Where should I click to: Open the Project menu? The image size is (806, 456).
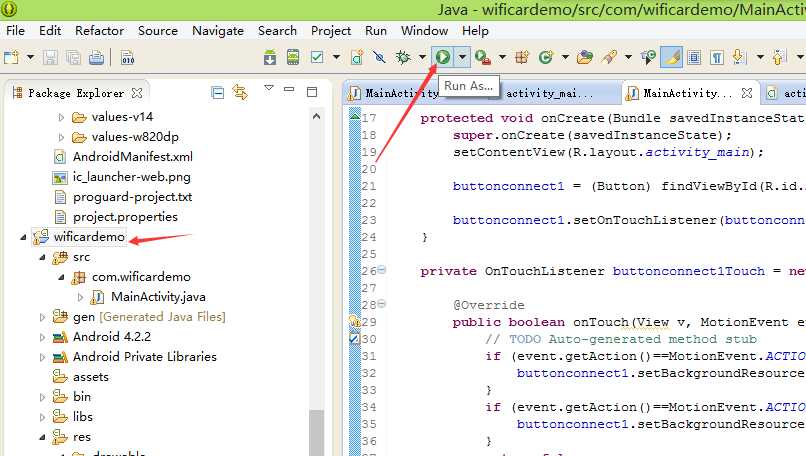(331, 31)
